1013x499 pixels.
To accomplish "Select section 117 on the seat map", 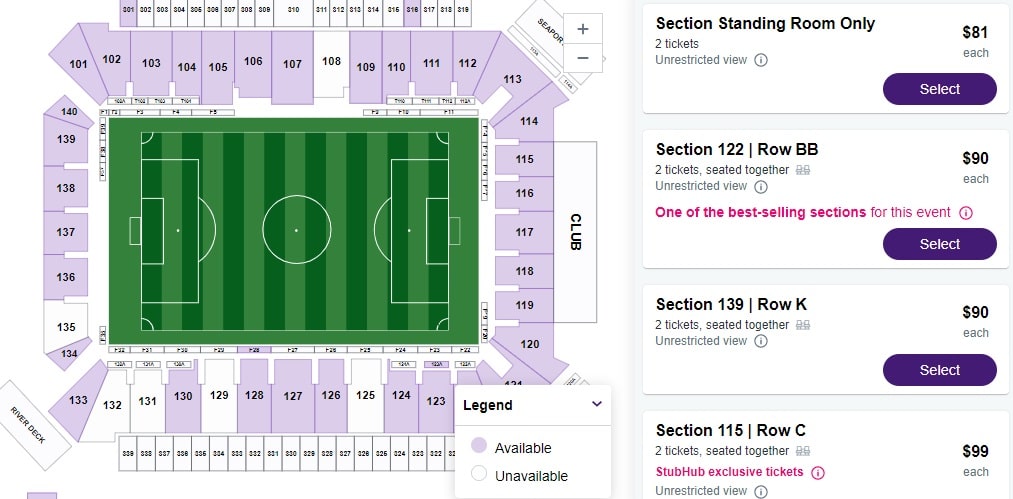I will pyautogui.click(x=524, y=232).
